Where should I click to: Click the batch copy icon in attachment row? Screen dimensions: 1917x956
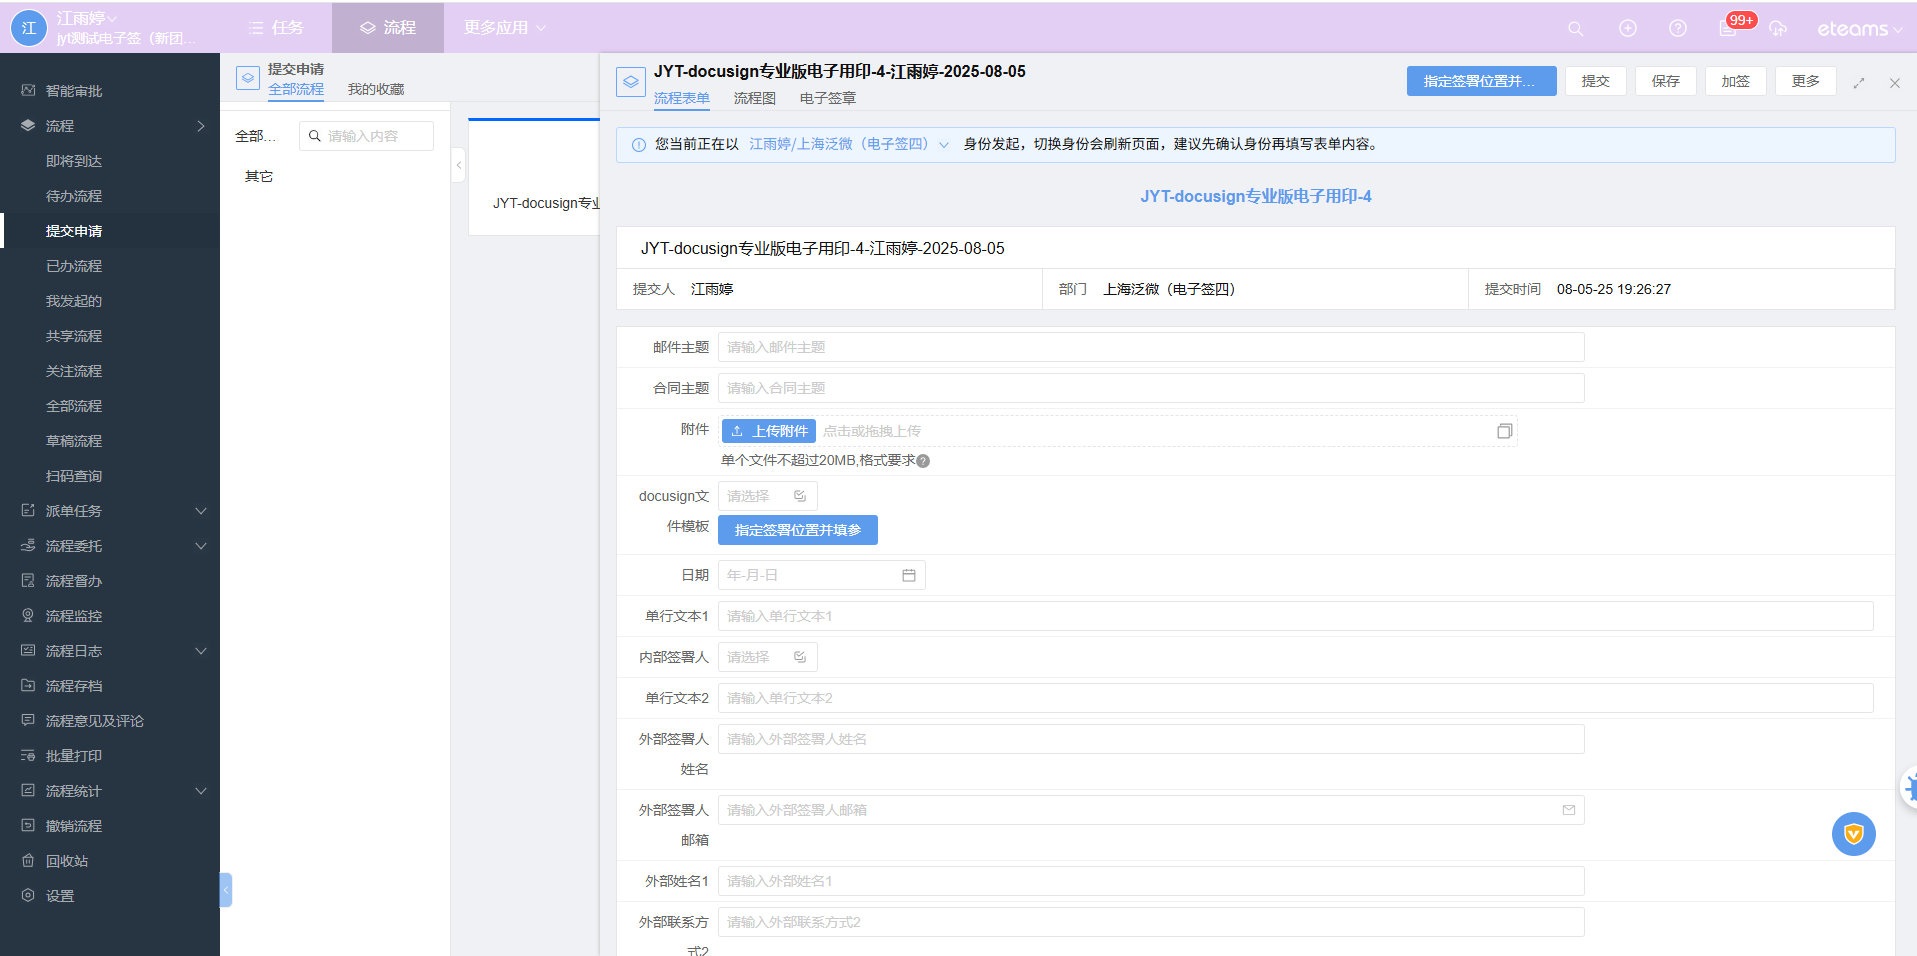(1503, 431)
